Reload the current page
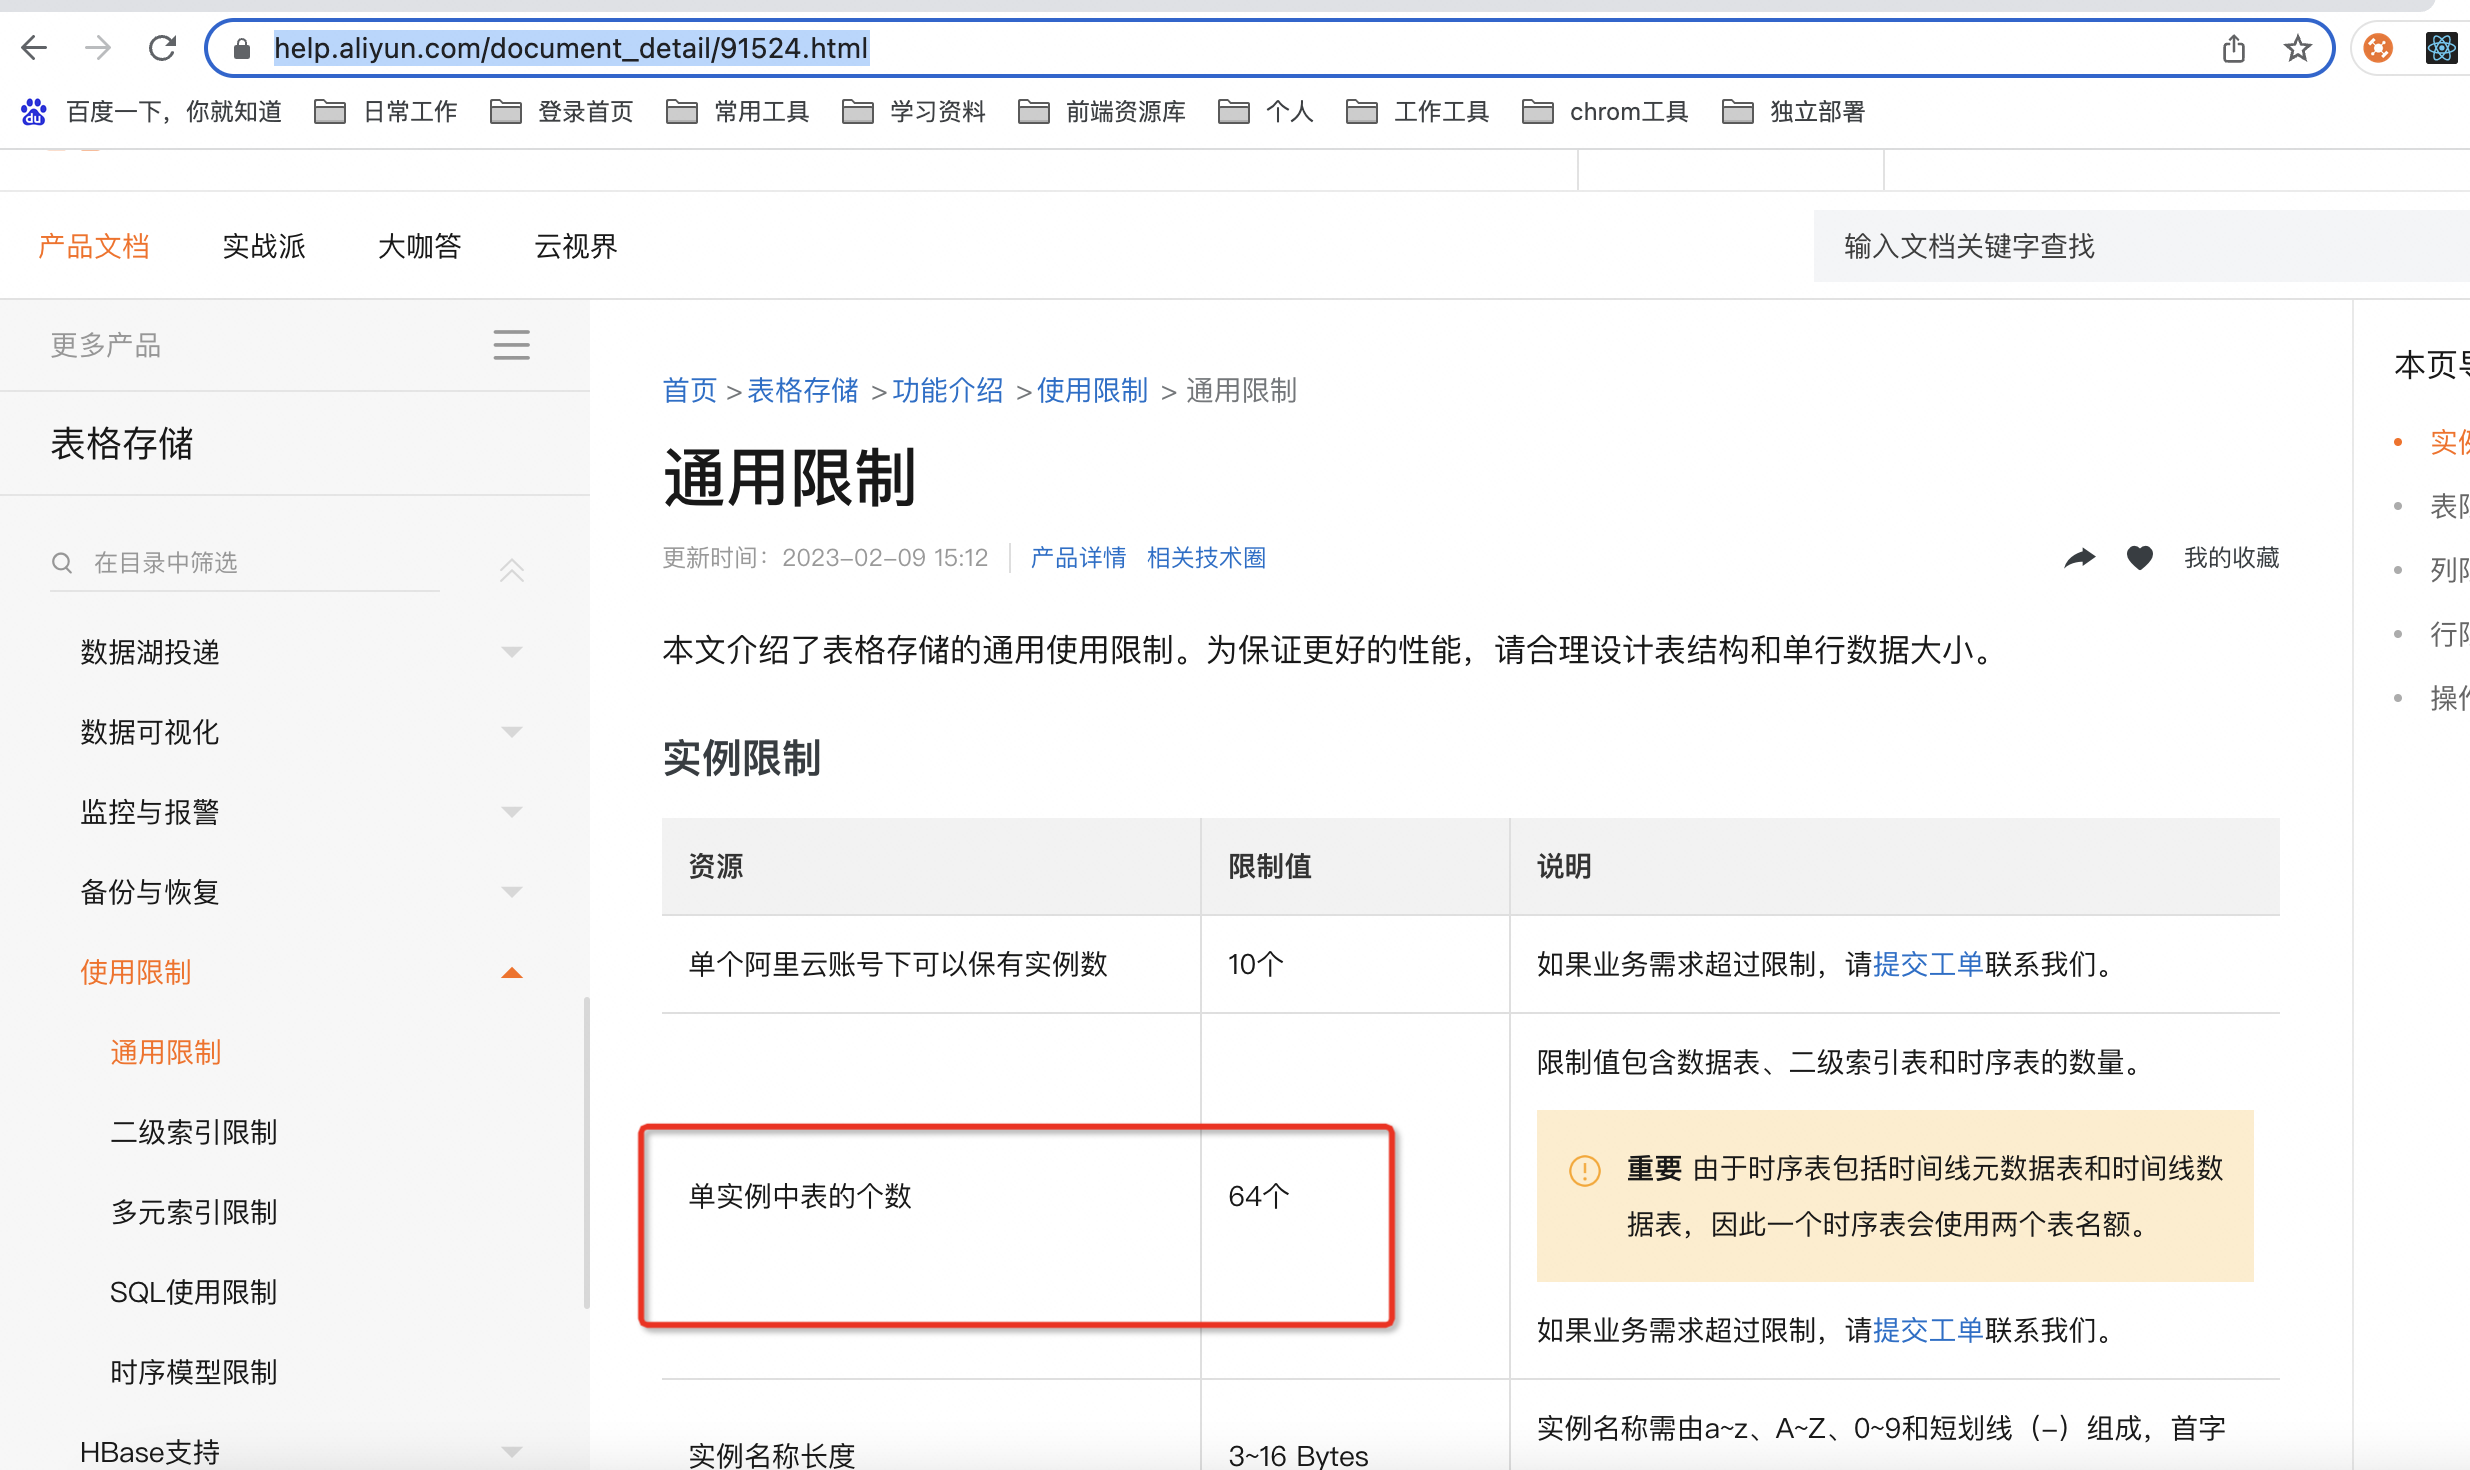This screenshot has height=1470, width=2470. pyautogui.click(x=162, y=48)
